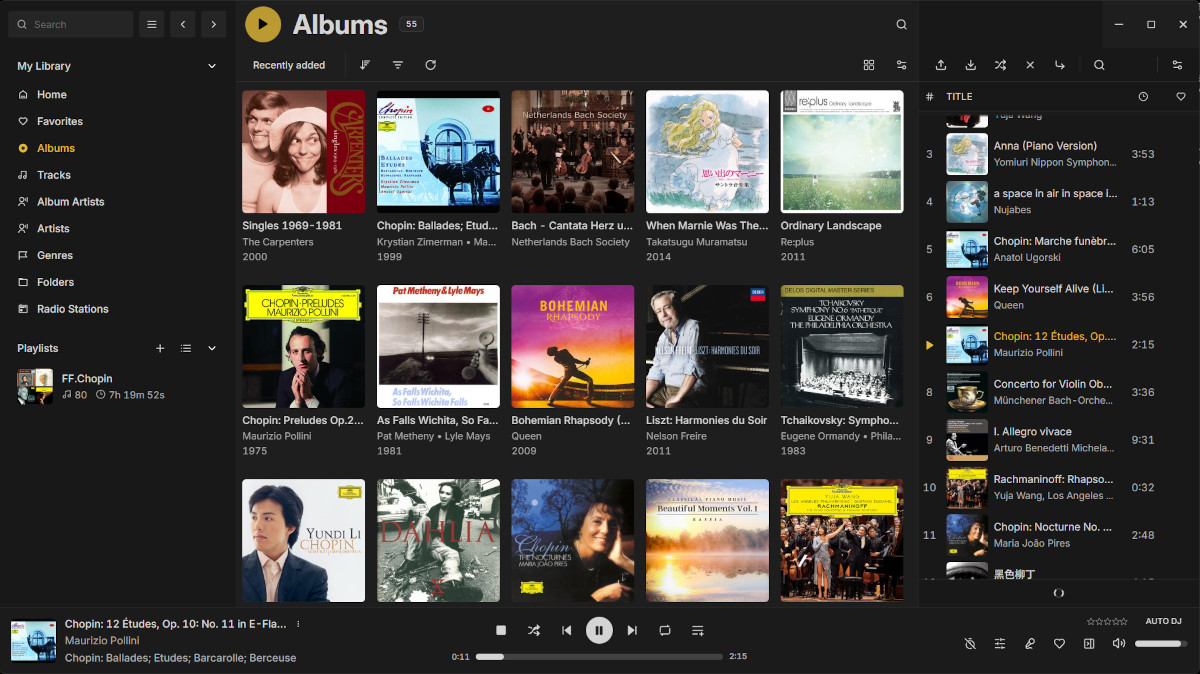The height and width of the screenshot is (674, 1200).
Task: Toggle the favorite heart in the bottom bar
Action: [x=1059, y=644]
